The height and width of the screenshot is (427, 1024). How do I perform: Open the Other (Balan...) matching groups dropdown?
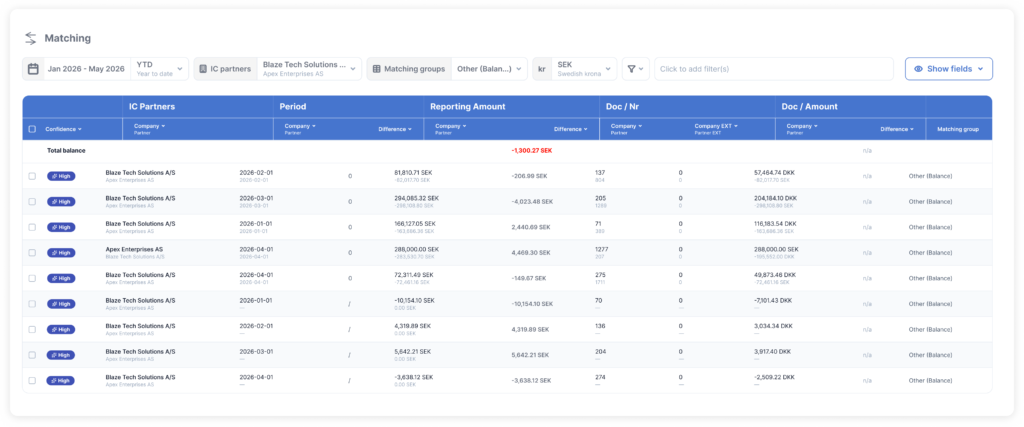point(489,69)
